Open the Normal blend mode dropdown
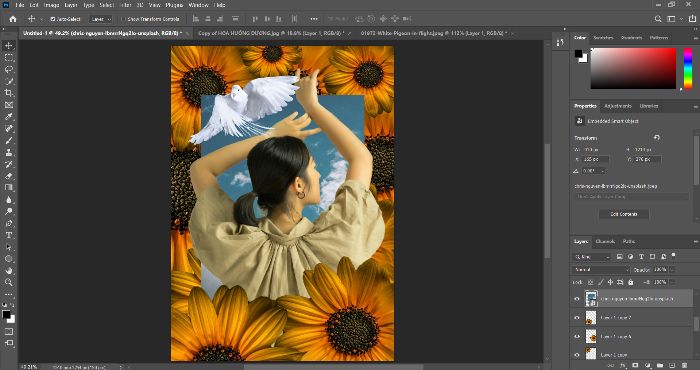Screen dimensions: 700x370 click(x=601, y=270)
